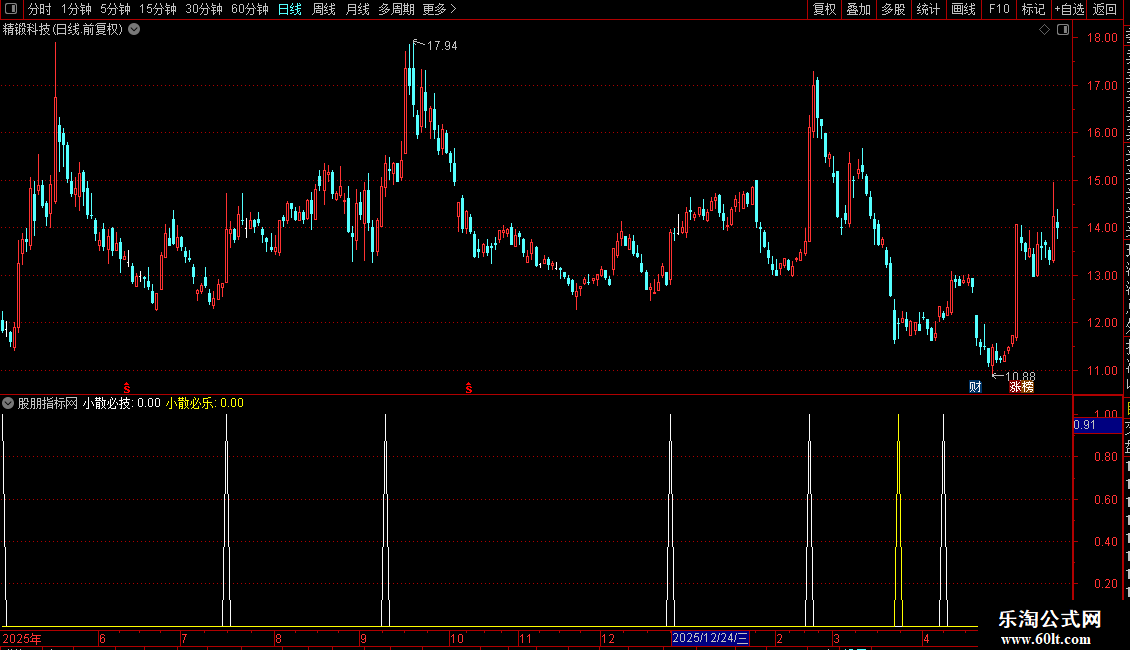This screenshot has height=650, width=1130.
Task: Switch to 分时 intraday view
Action: click(x=40, y=9)
